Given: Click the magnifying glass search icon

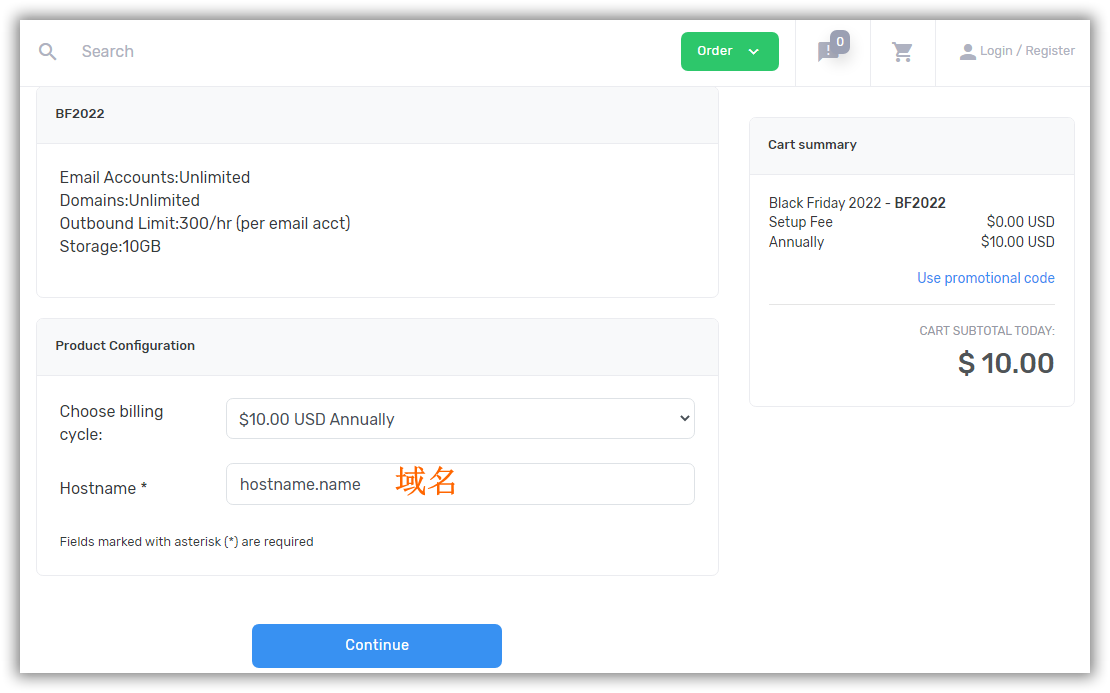Looking at the screenshot, I should pyautogui.click(x=47, y=51).
